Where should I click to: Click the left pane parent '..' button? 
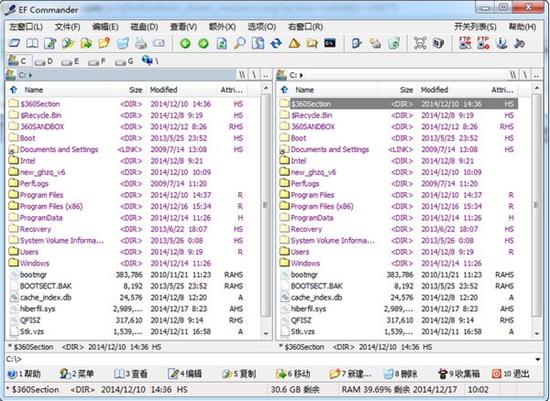(266, 75)
